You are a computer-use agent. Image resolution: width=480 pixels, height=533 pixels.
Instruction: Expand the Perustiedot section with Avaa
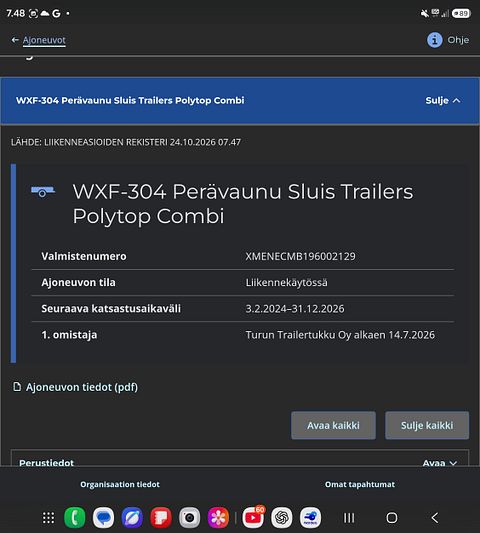pyautogui.click(x=439, y=463)
